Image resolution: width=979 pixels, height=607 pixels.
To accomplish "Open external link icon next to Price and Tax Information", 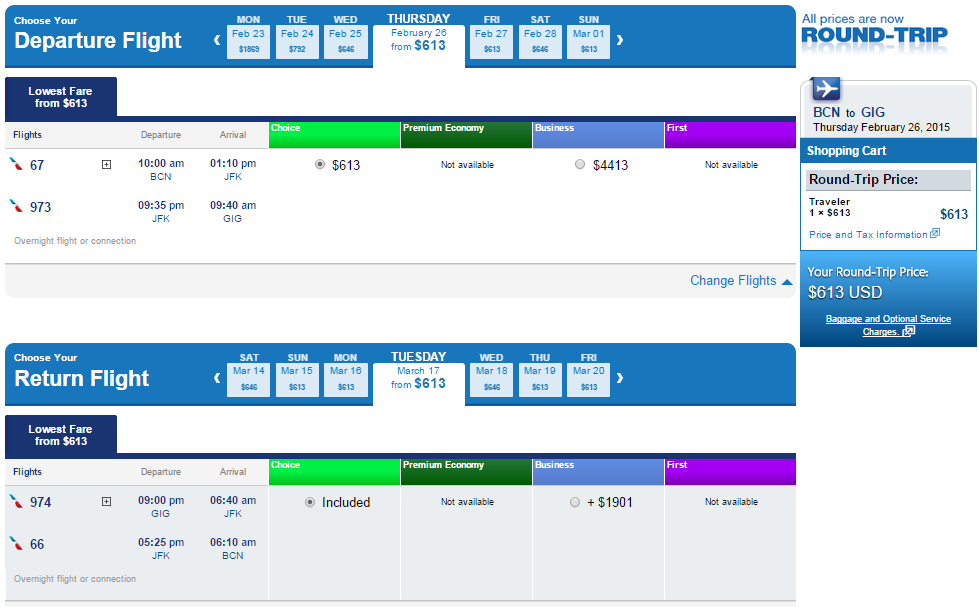I will tap(935, 234).
